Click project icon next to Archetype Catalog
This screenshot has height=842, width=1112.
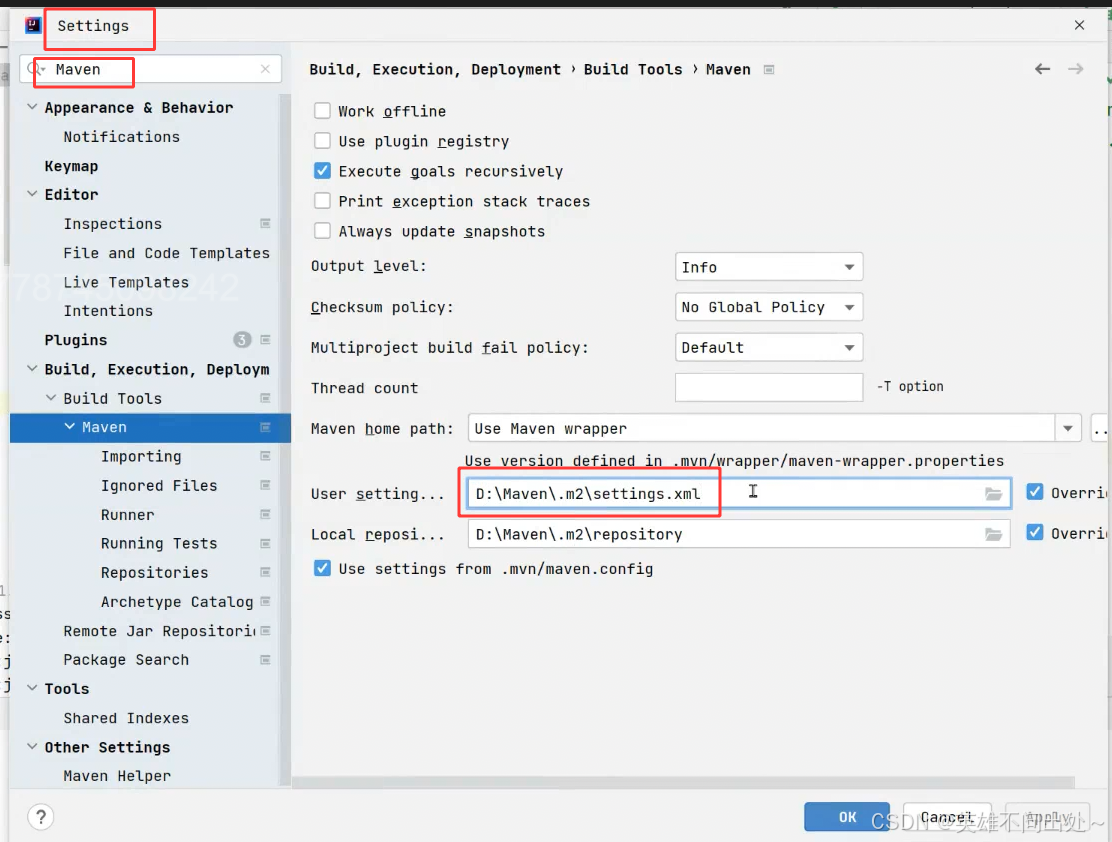(x=265, y=602)
